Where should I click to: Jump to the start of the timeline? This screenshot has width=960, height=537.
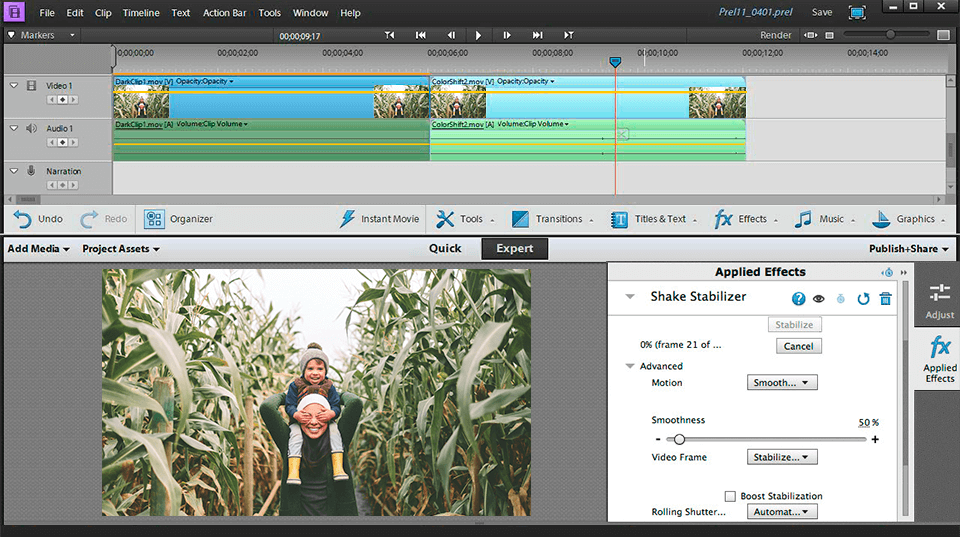tap(421, 35)
